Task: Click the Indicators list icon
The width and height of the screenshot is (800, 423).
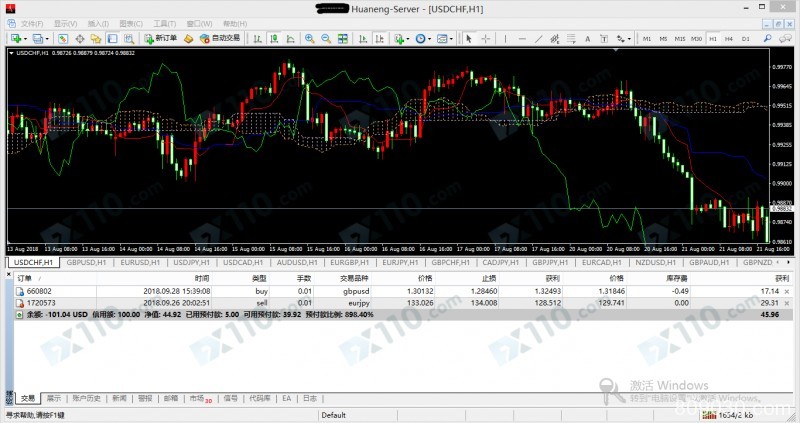Action: click(x=398, y=39)
